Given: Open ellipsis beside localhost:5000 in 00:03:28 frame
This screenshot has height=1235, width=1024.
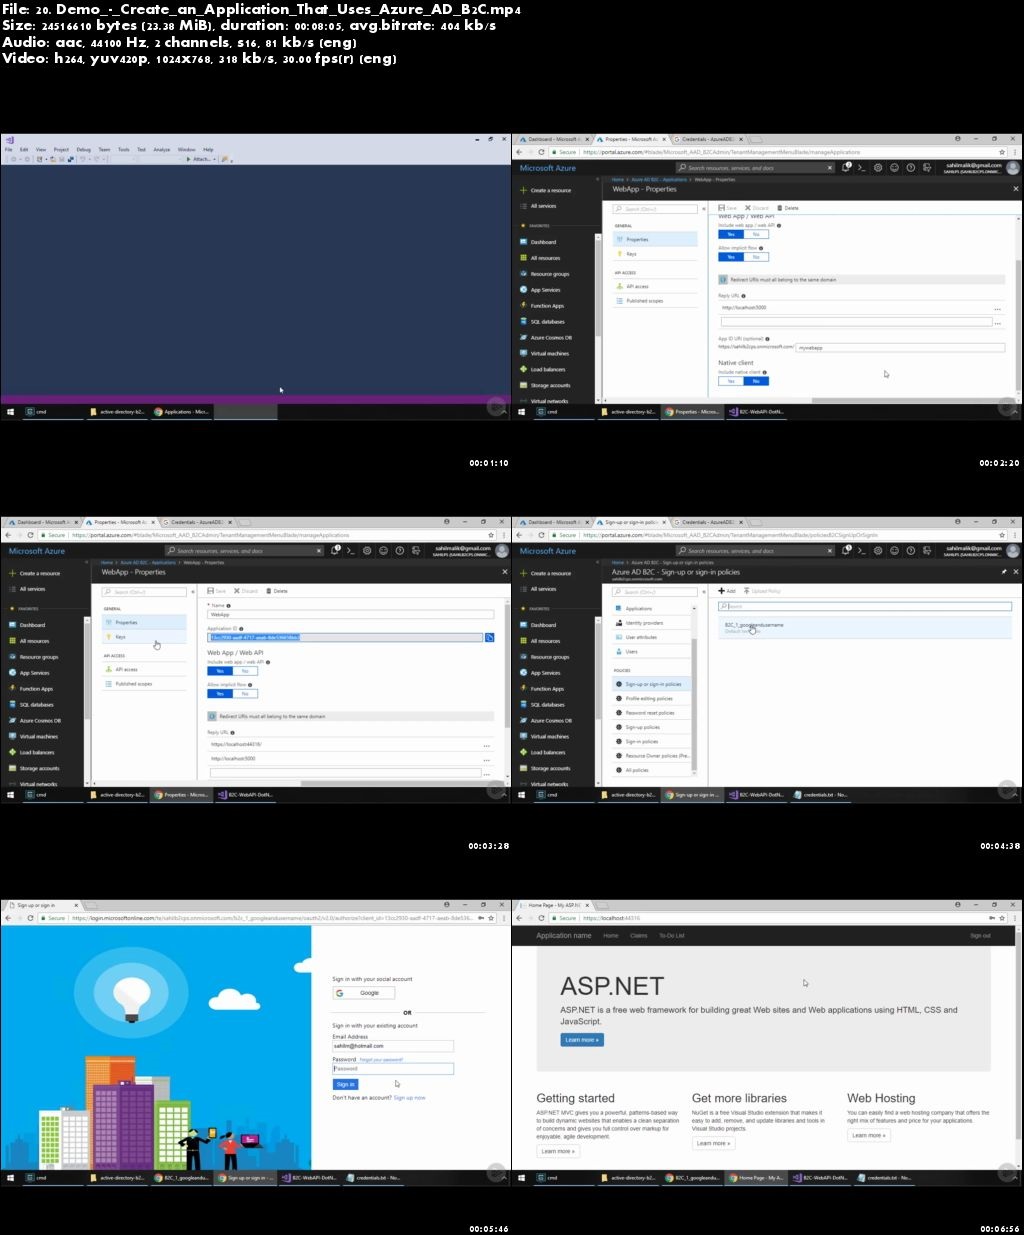Looking at the screenshot, I should pos(486,760).
